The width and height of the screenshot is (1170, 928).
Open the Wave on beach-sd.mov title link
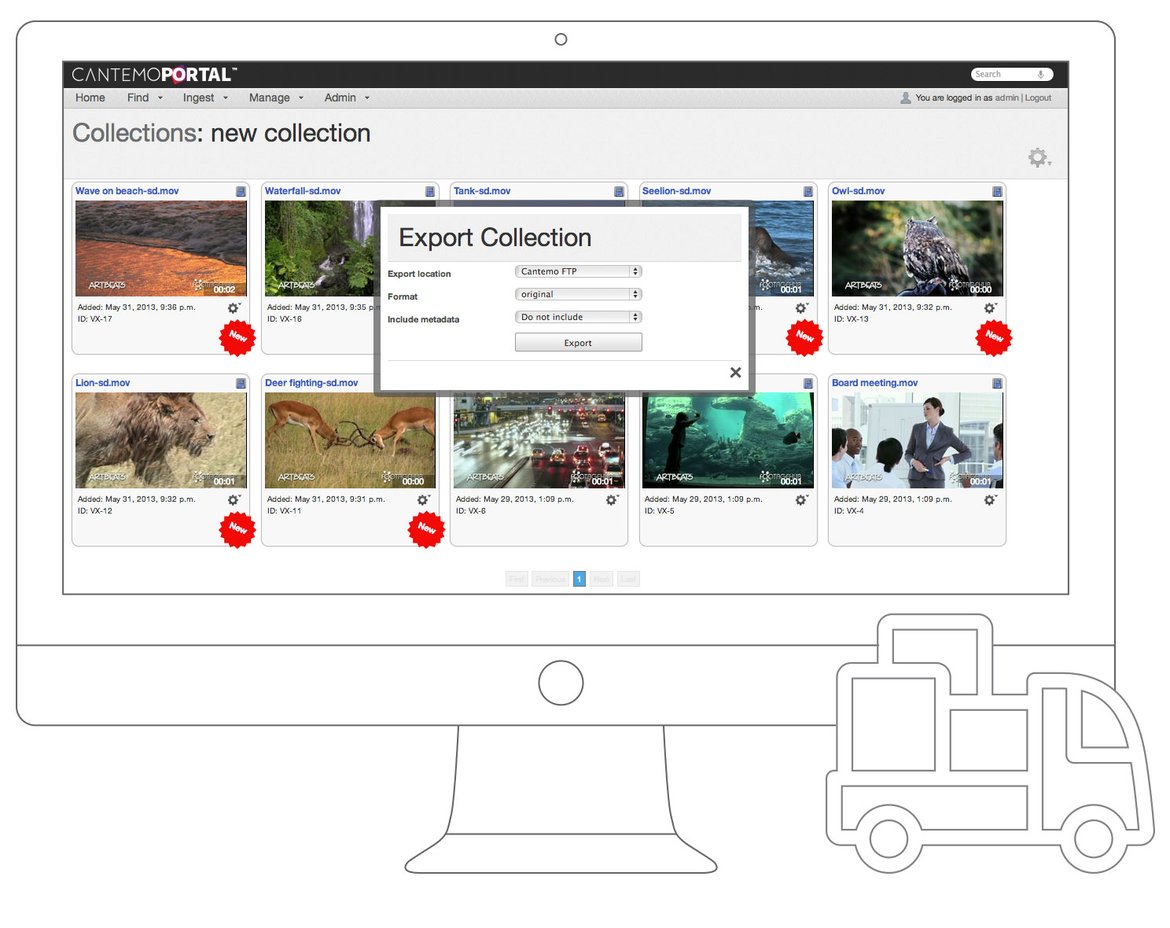127,191
